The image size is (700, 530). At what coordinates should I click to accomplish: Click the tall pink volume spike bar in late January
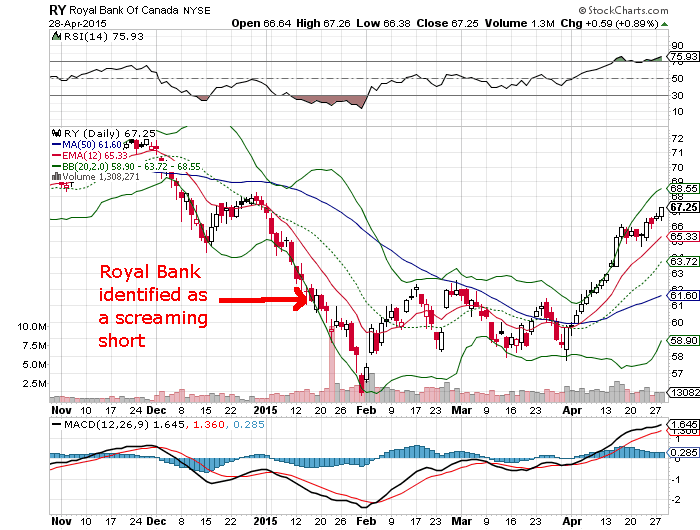pos(332,364)
